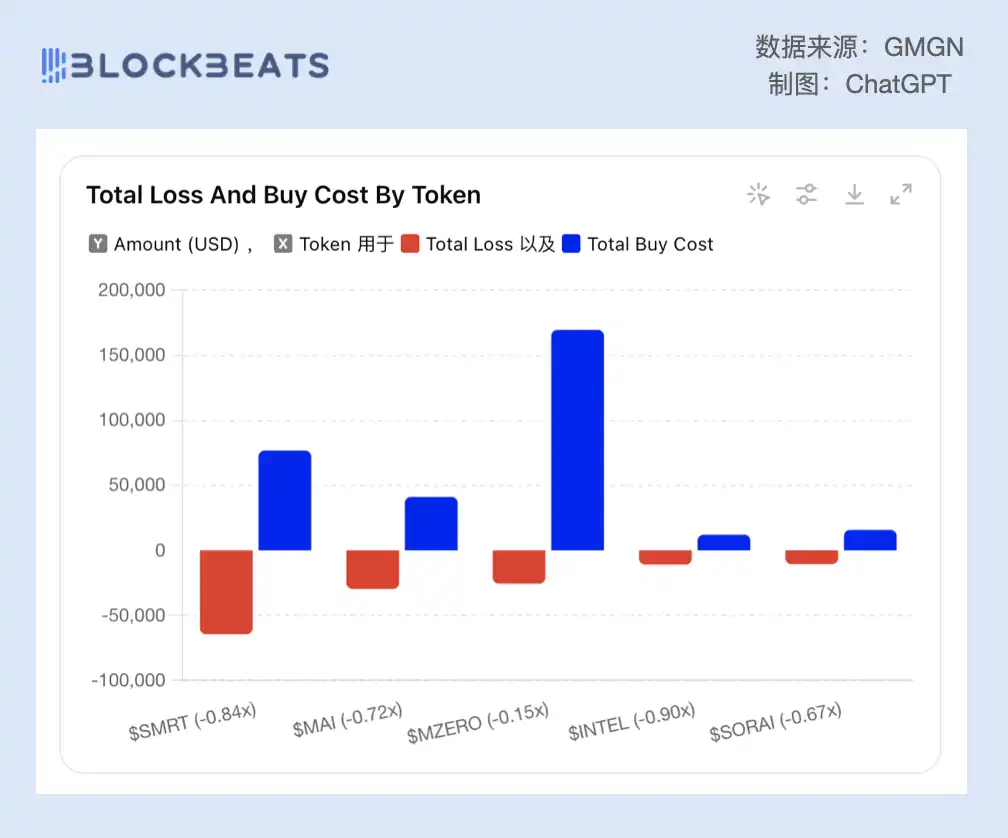1008x838 pixels.
Task: Toggle the red Total Loss legend swatch
Action: (410, 244)
